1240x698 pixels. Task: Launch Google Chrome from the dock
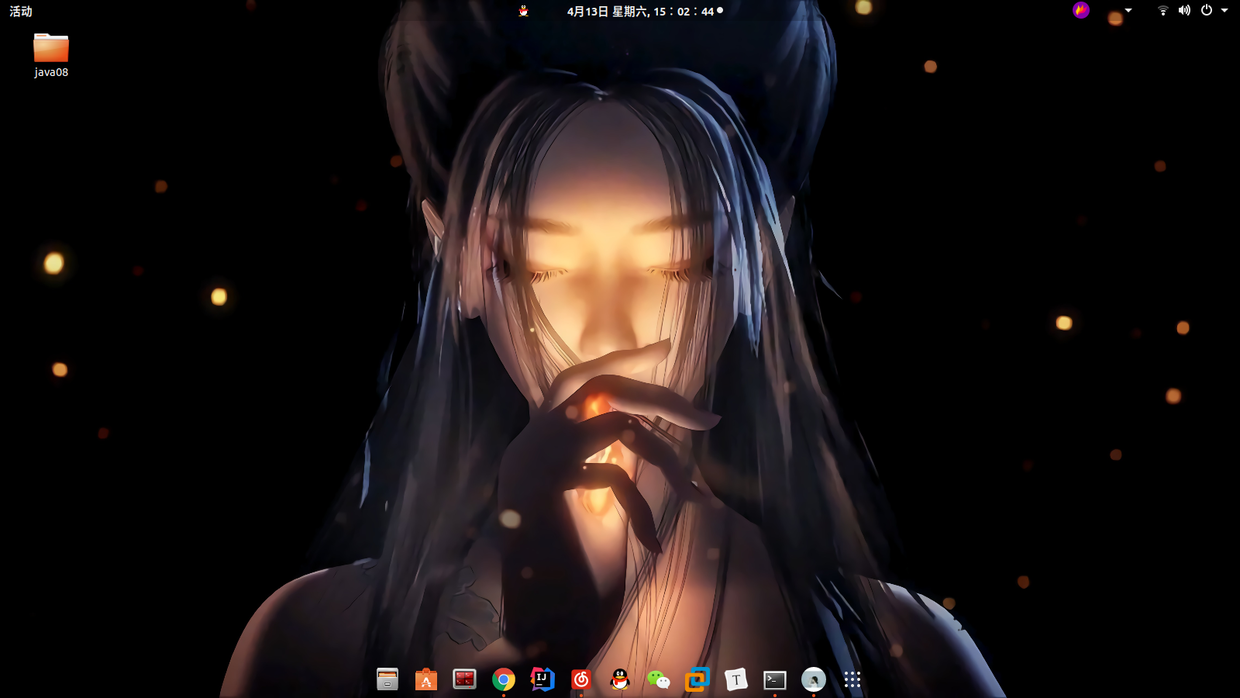pyautogui.click(x=503, y=679)
